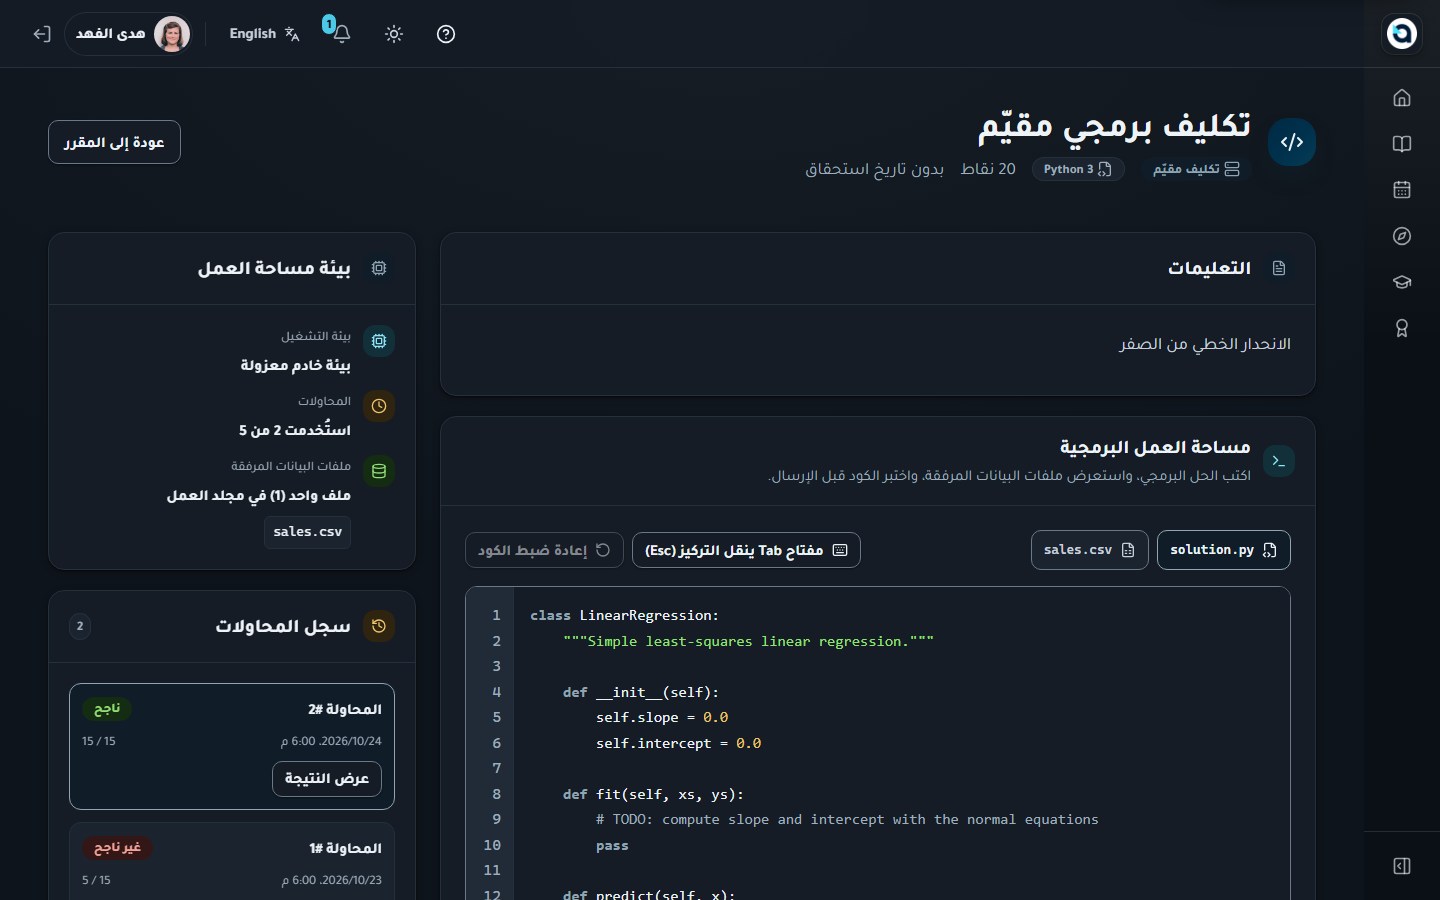Open the help question mark icon
This screenshot has width=1440, height=900.
tap(446, 34)
